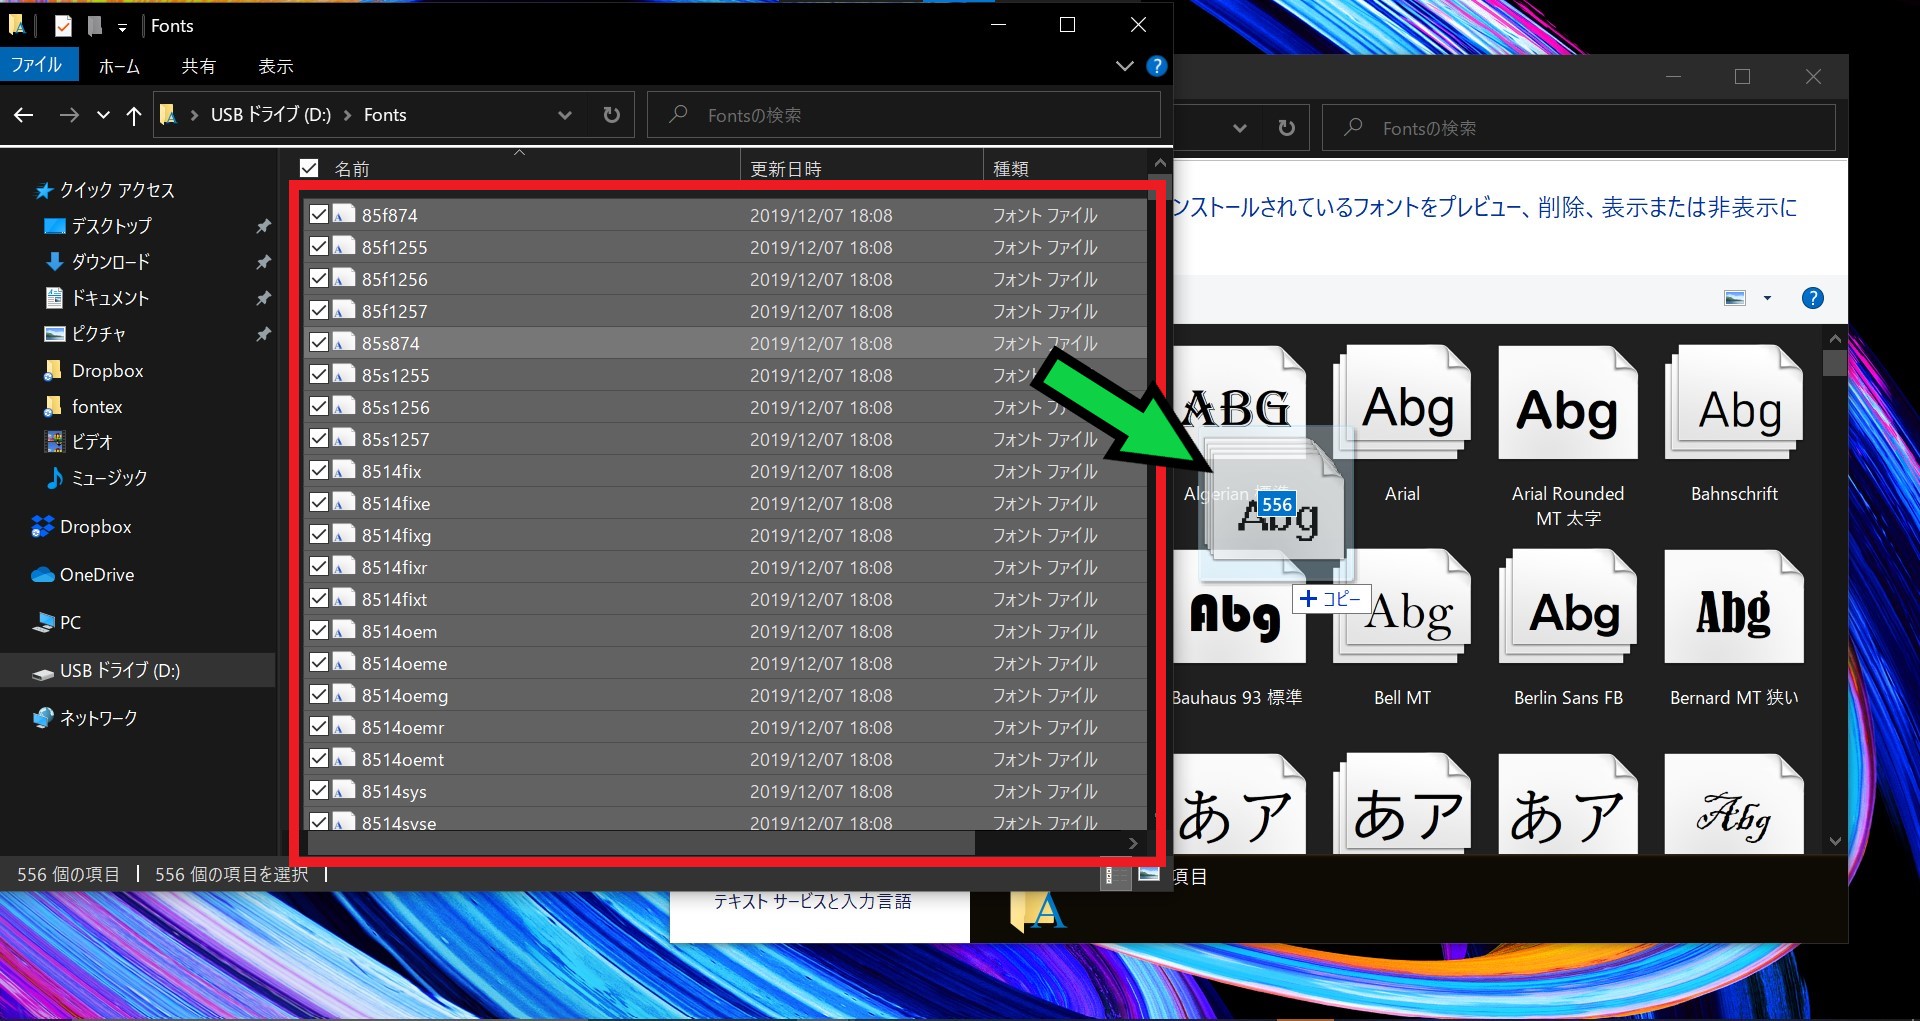Viewport: 1920px width, 1021px height.
Task: Click the ミュージック note icon
Action: tap(55, 478)
